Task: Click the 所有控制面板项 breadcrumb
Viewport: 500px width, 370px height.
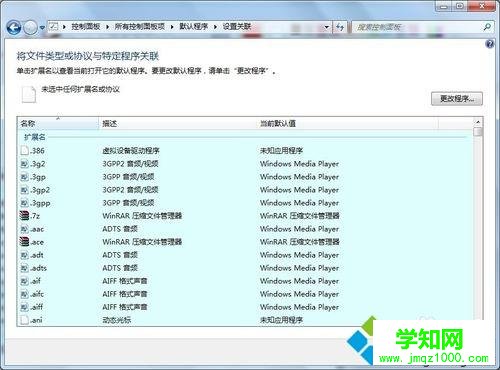Action: [139, 27]
